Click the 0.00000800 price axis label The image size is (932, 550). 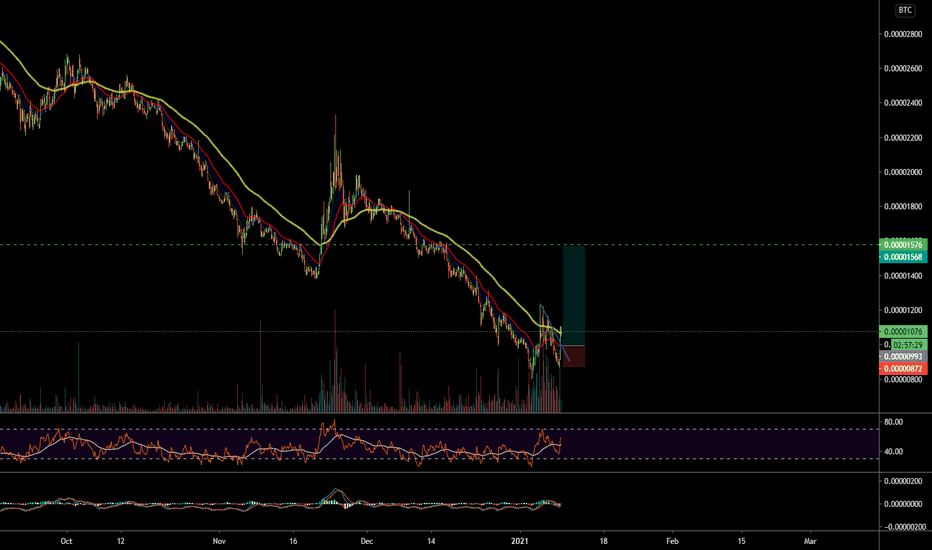pyautogui.click(x=903, y=379)
